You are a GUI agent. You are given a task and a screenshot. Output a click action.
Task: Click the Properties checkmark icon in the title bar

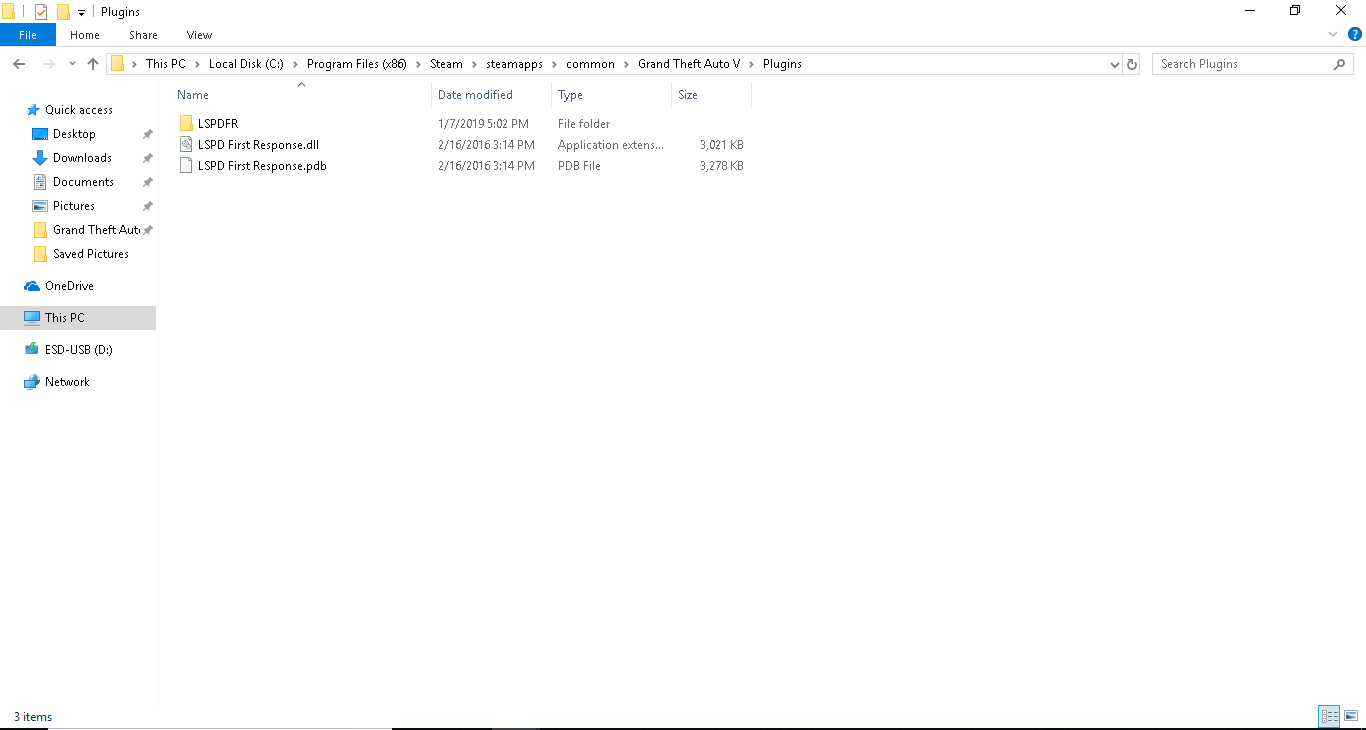[41, 12]
